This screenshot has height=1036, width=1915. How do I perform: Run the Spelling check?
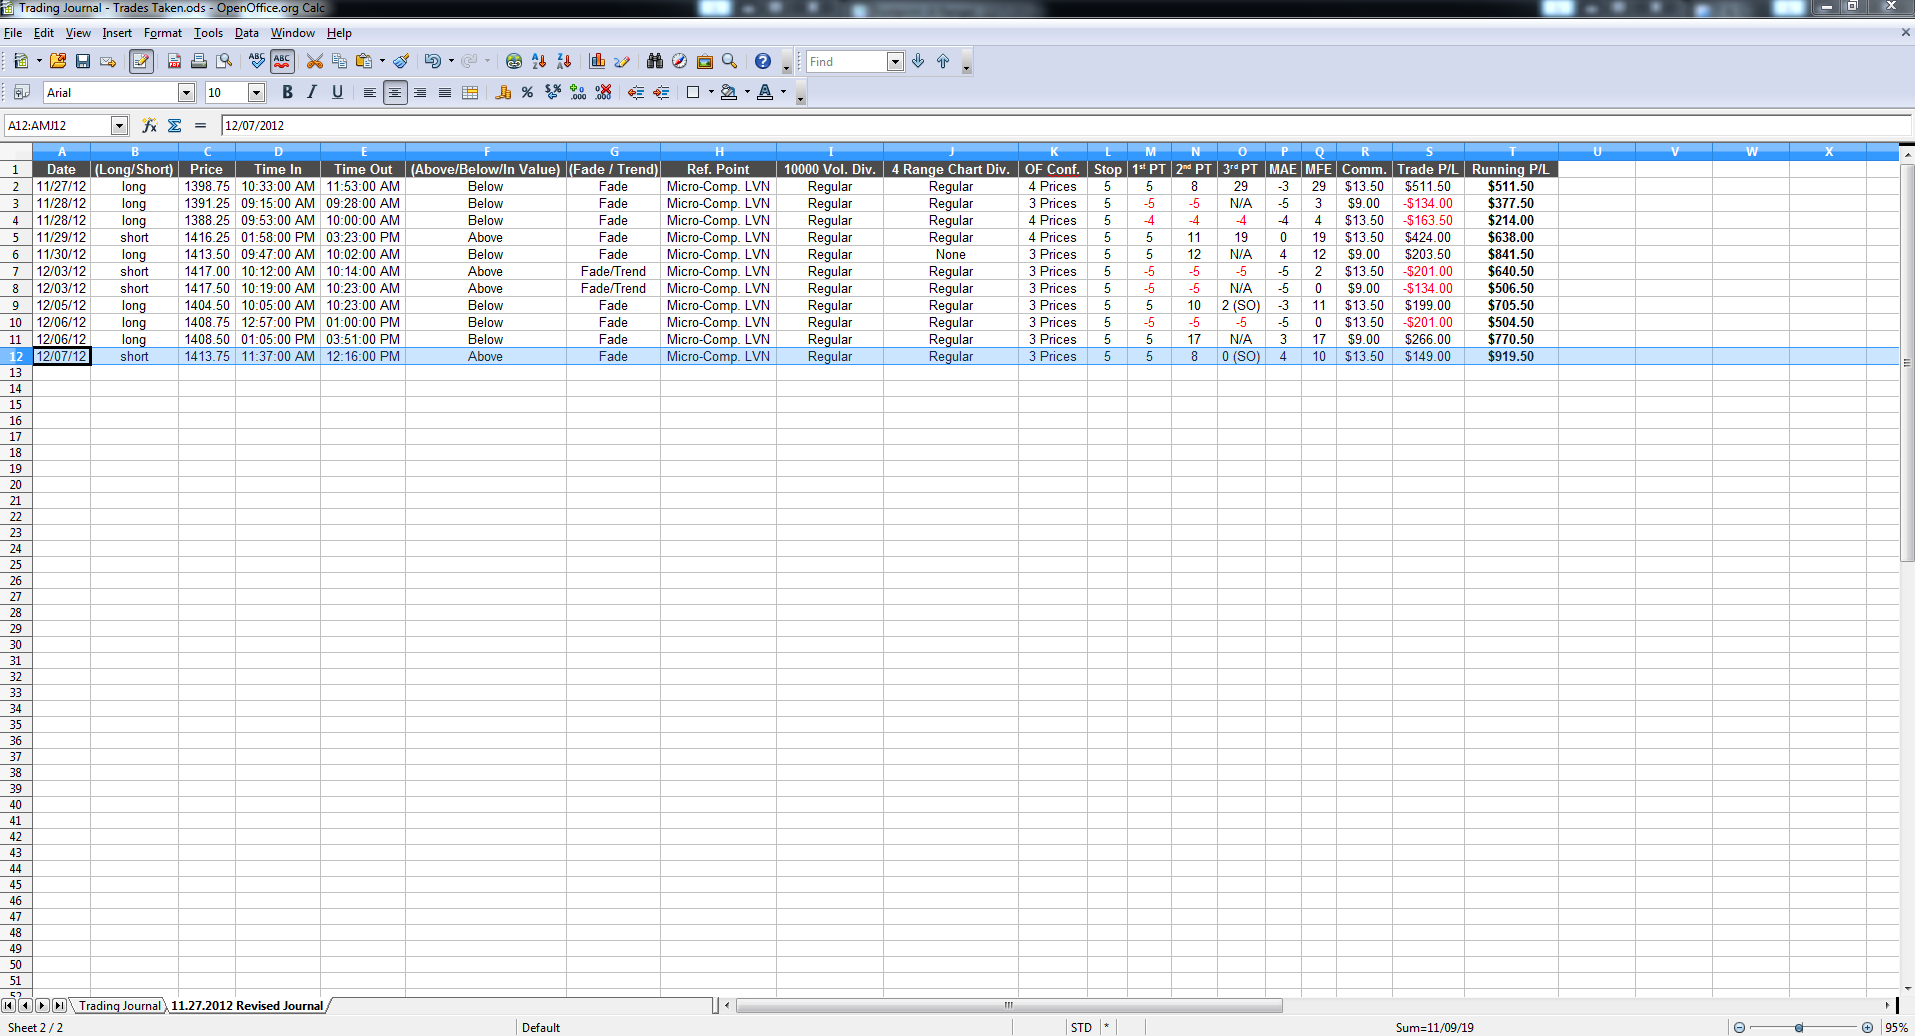tap(257, 61)
